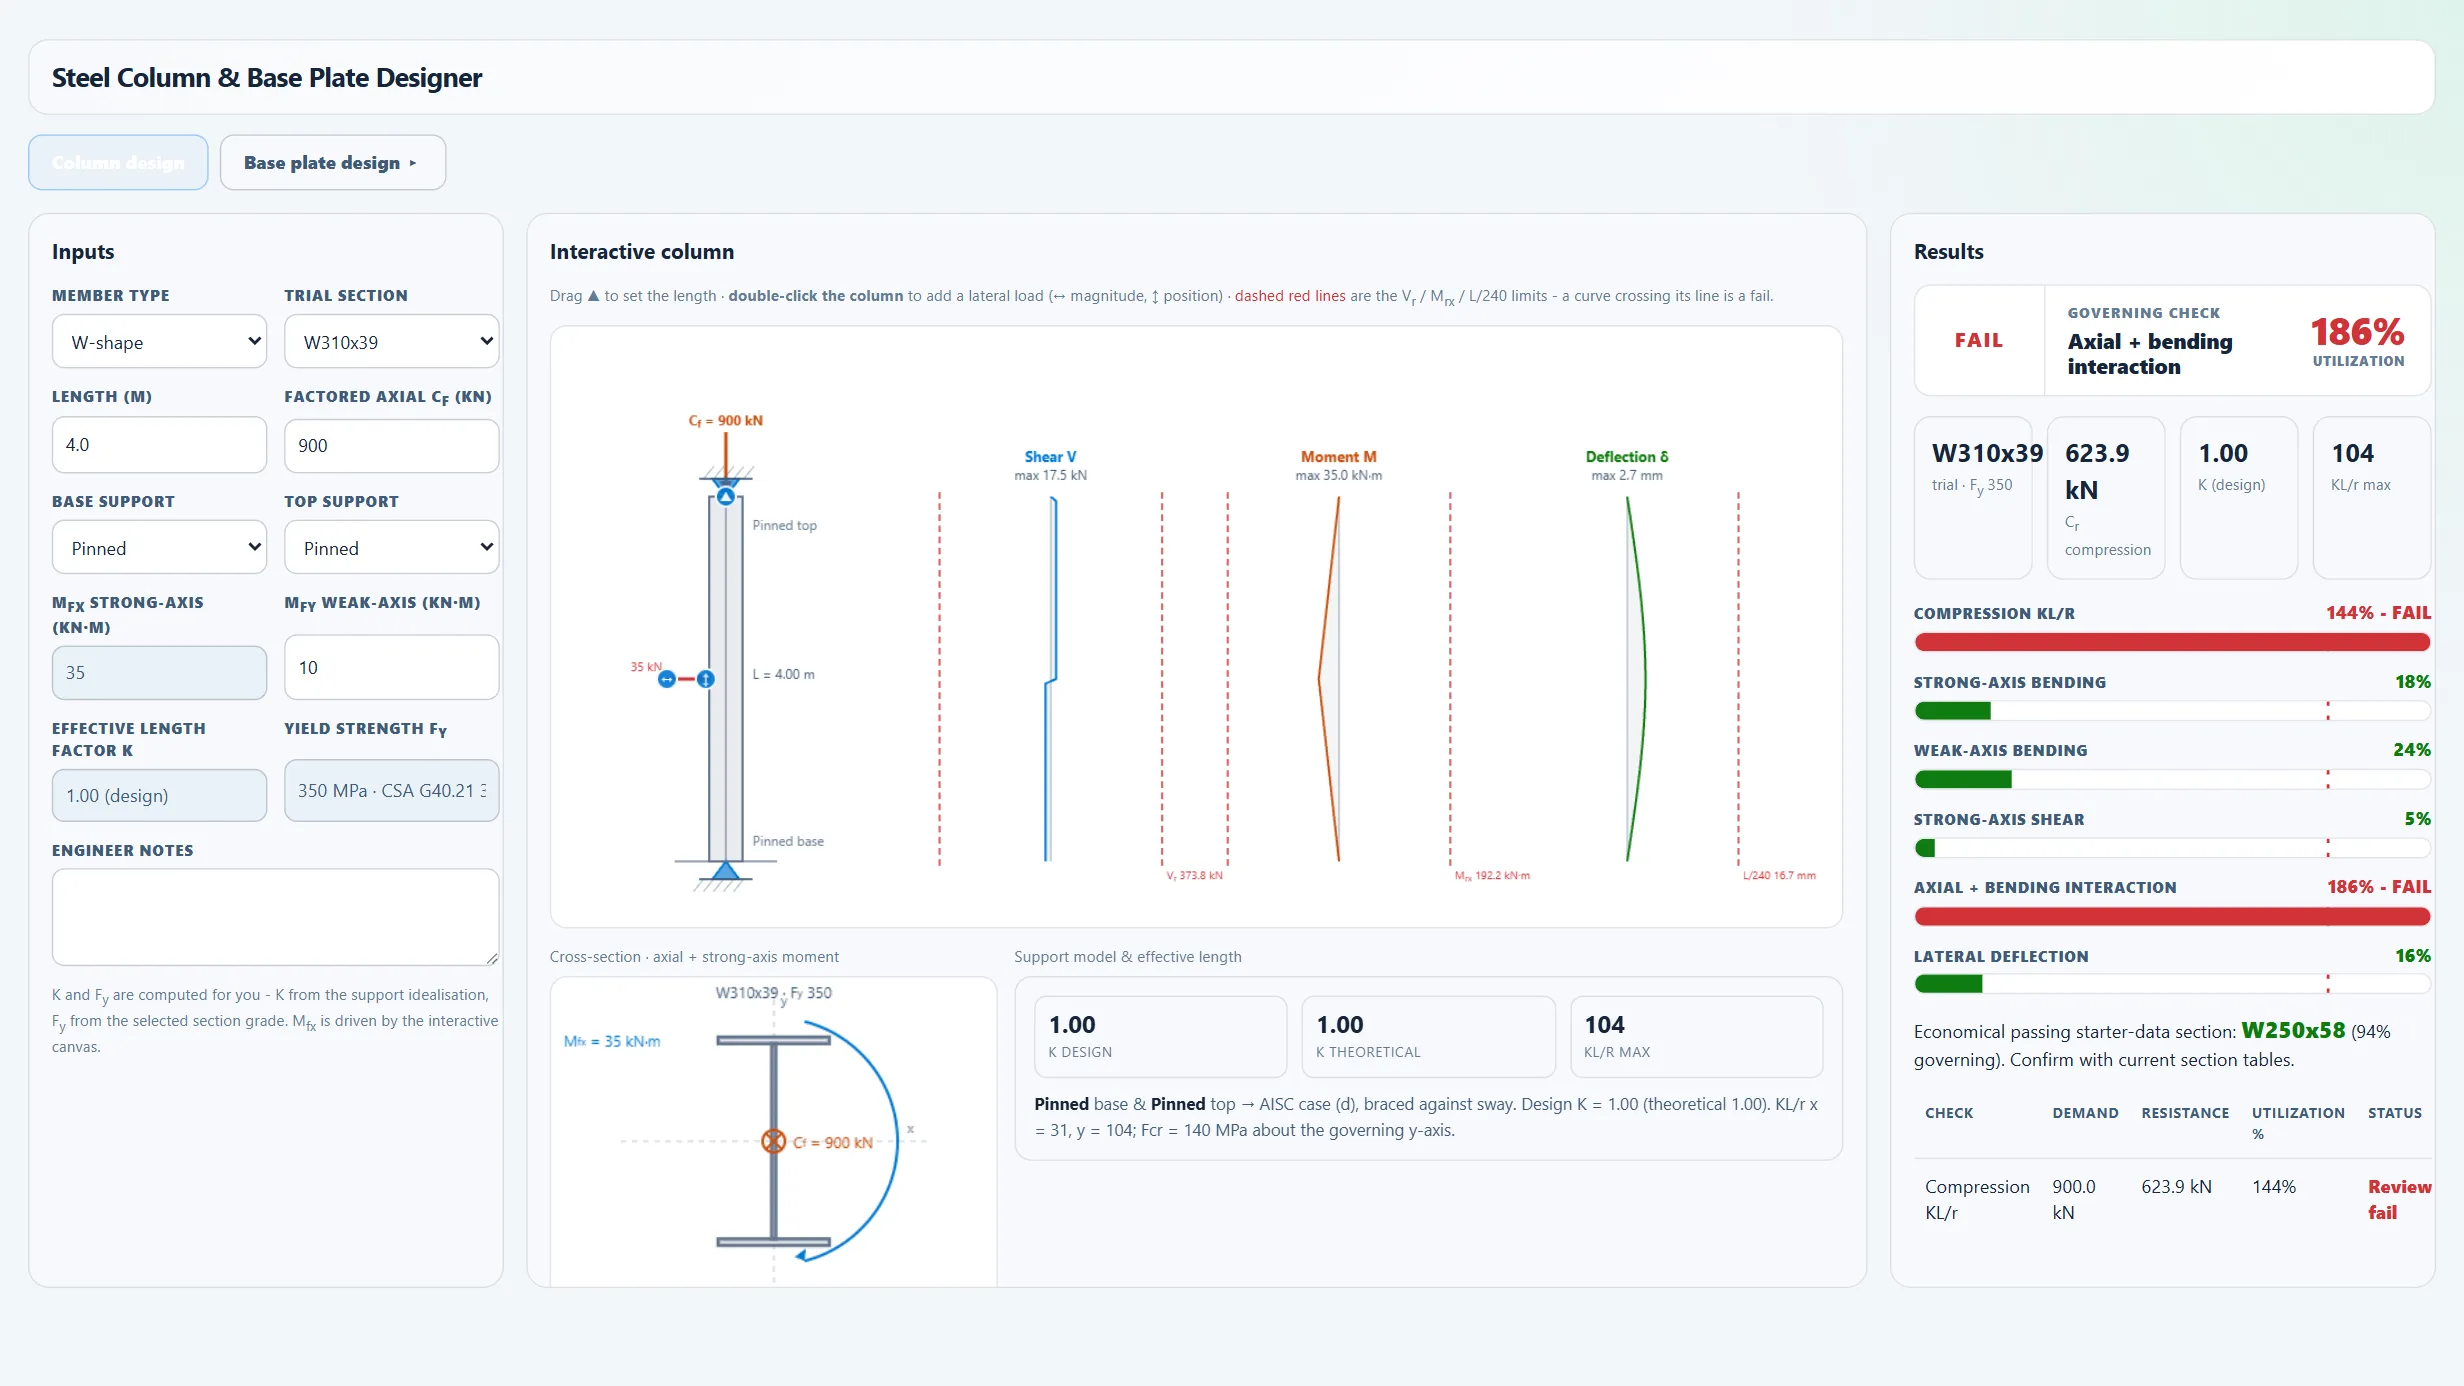
Task: Open the Member Type W-shape dropdown
Action: 160,342
